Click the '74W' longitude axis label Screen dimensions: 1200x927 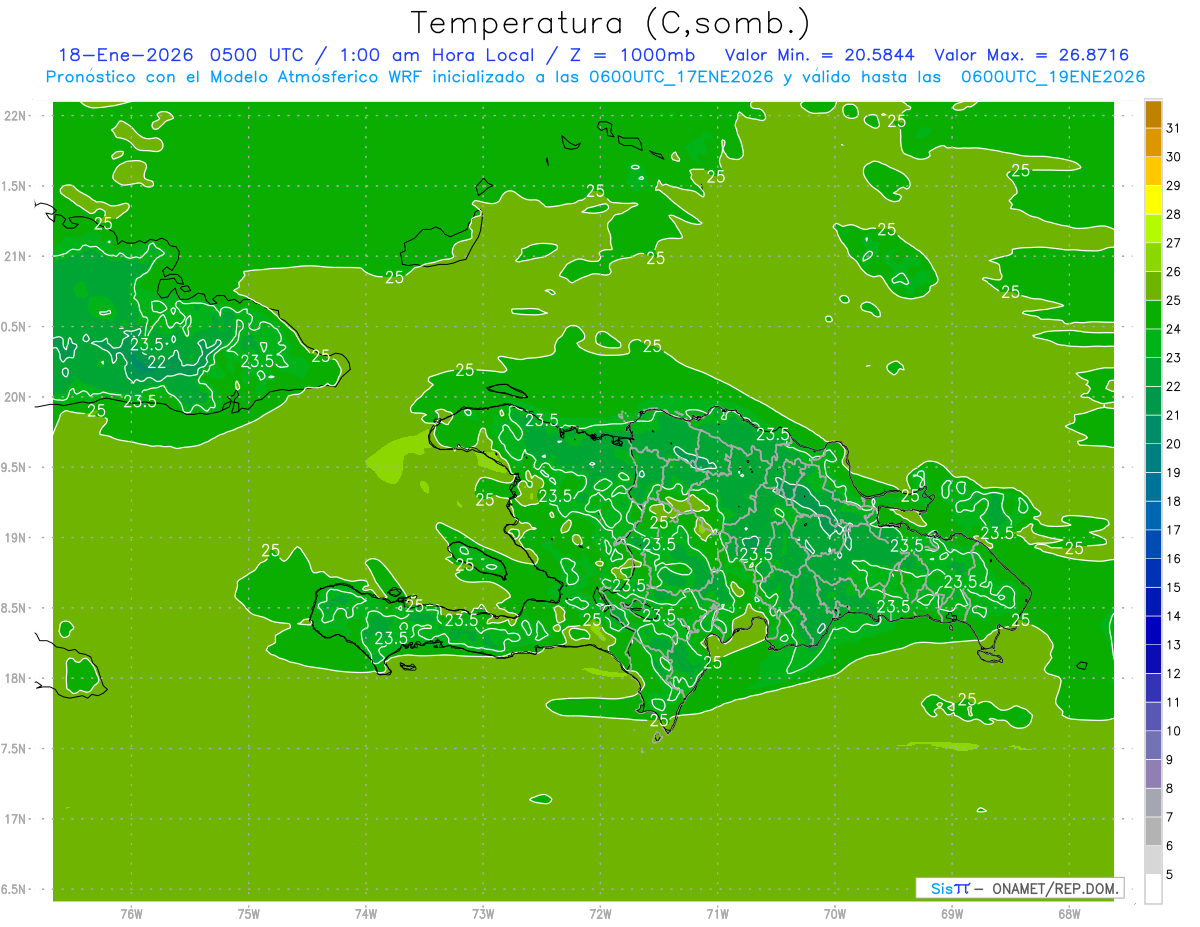point(366,913)
